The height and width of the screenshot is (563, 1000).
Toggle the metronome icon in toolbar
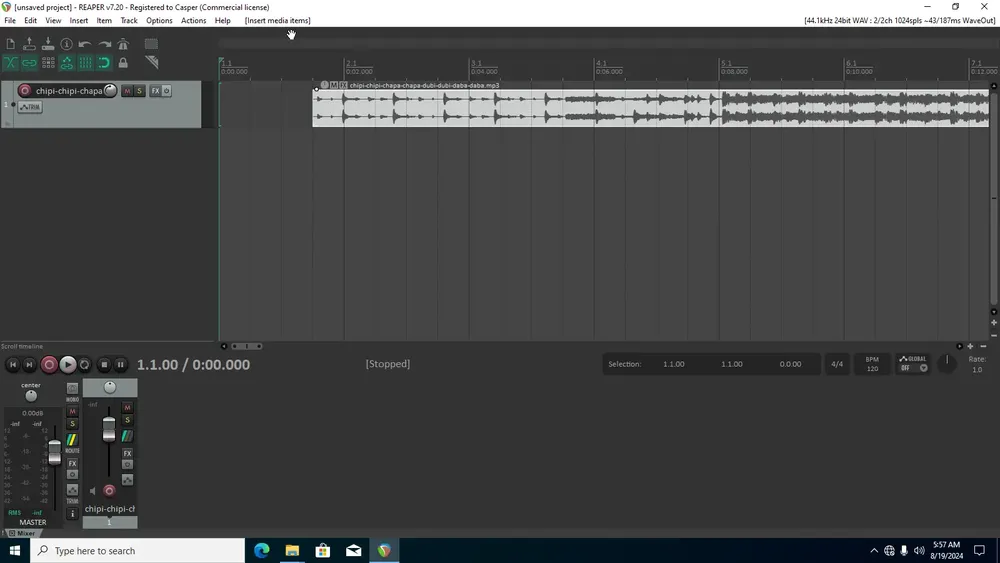(123, 44)
